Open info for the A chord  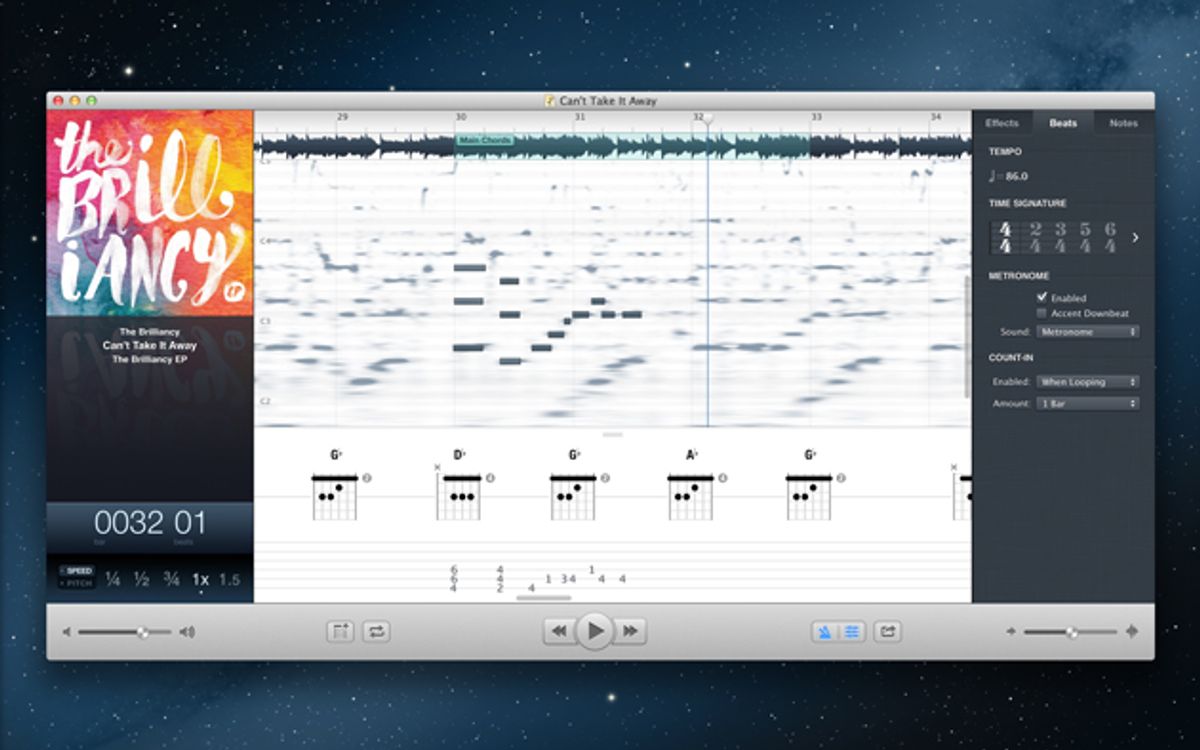pyautogui.click(x=722, y=478)
